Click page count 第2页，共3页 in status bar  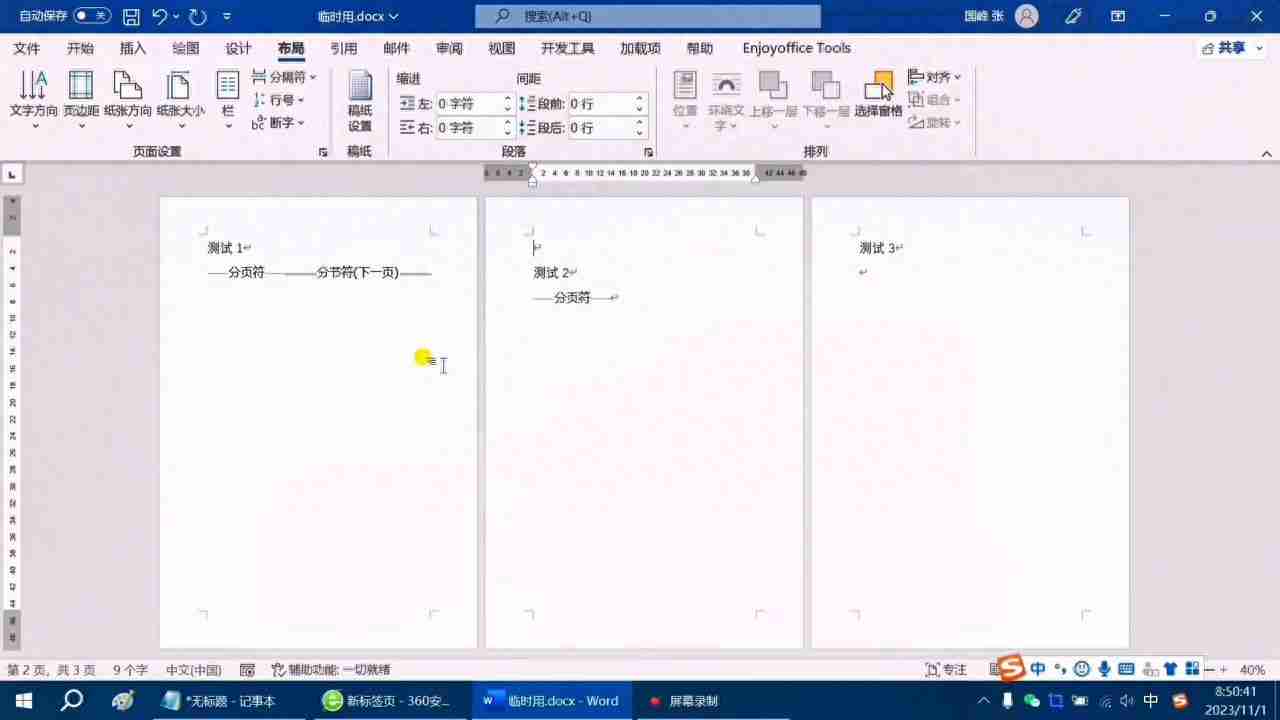pyautogui.click(x=51, y=670)
